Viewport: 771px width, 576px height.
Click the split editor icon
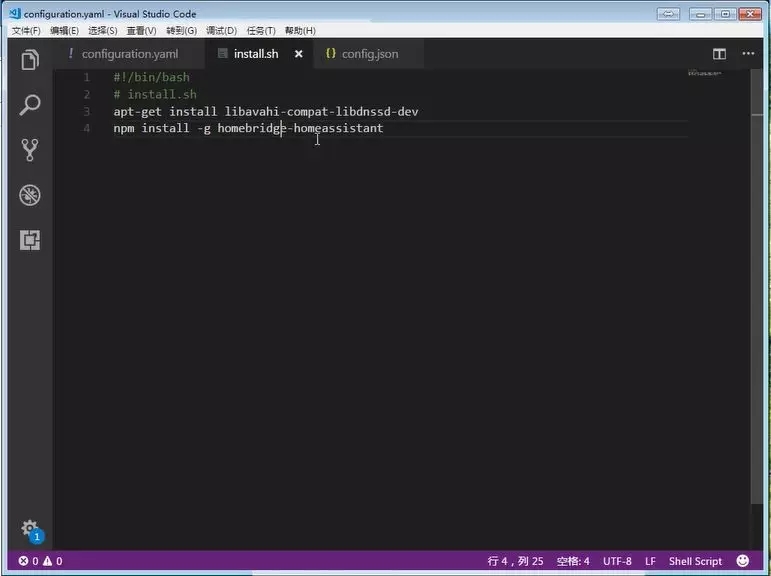pyautogui.click(x=719, y=54)
